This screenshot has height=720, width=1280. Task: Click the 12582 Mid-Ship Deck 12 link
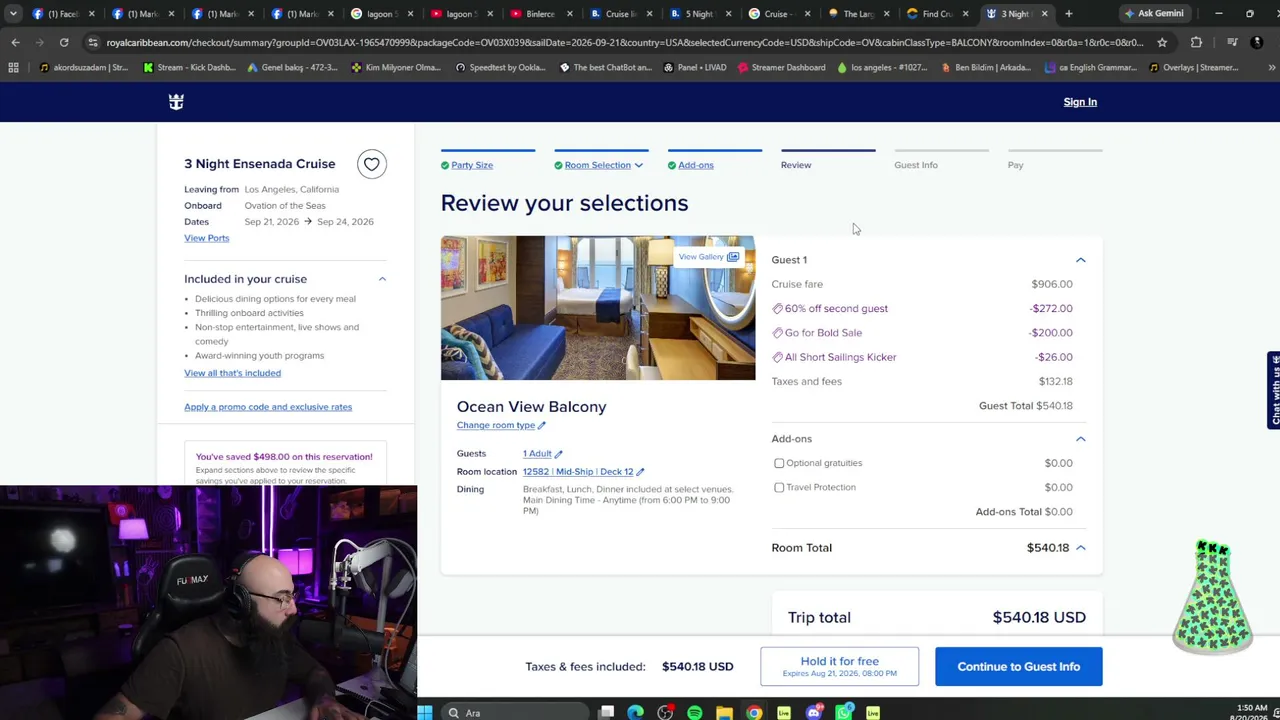[x=578, y=472]
